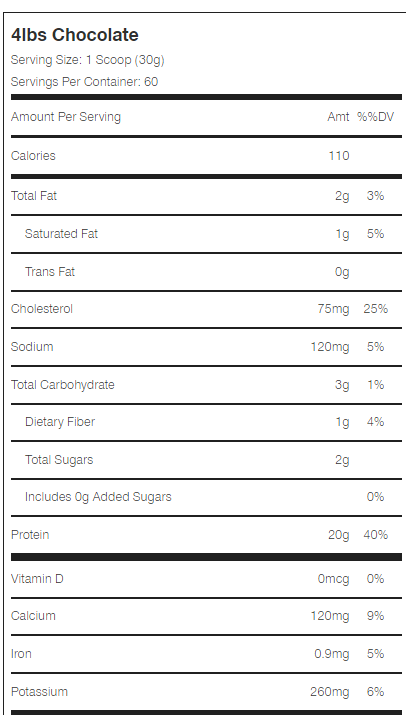Click the Cholesterol 75mg amount
This screenshot has width=406, height=715.
333,309
